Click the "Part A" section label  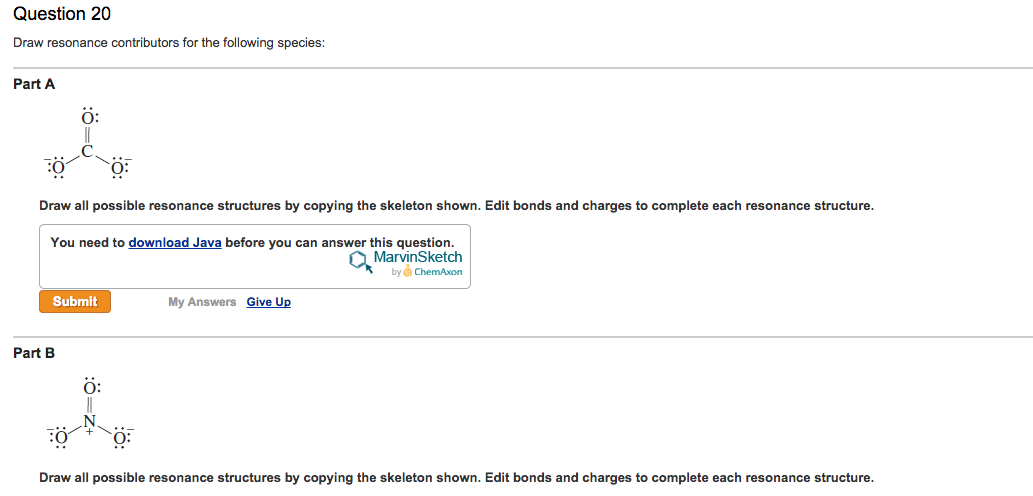click(x=34, y=84)
